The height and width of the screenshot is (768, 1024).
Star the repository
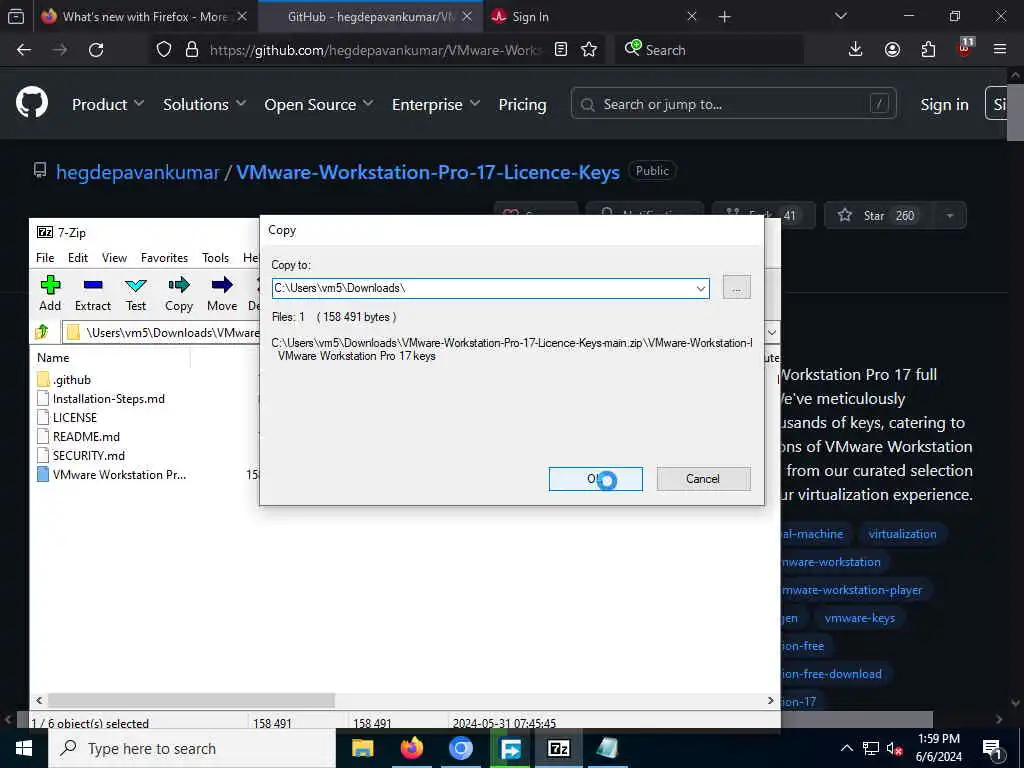(x=879, y=216)
